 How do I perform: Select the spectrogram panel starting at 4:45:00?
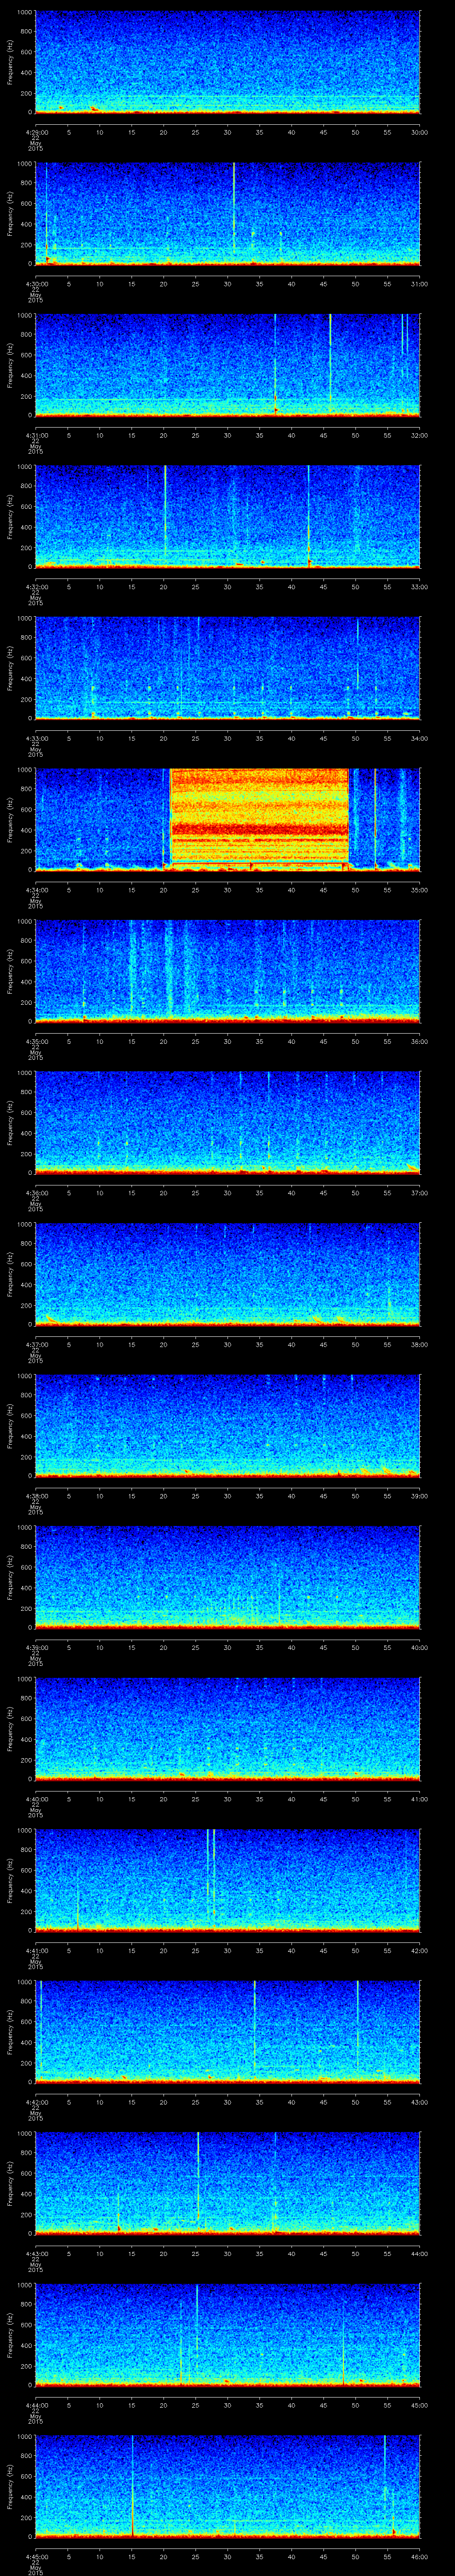coord(228,2486)
